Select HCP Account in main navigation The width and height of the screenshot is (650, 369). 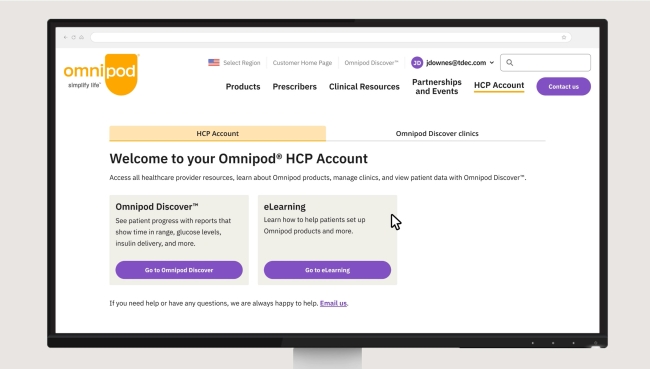pos(499,85)
